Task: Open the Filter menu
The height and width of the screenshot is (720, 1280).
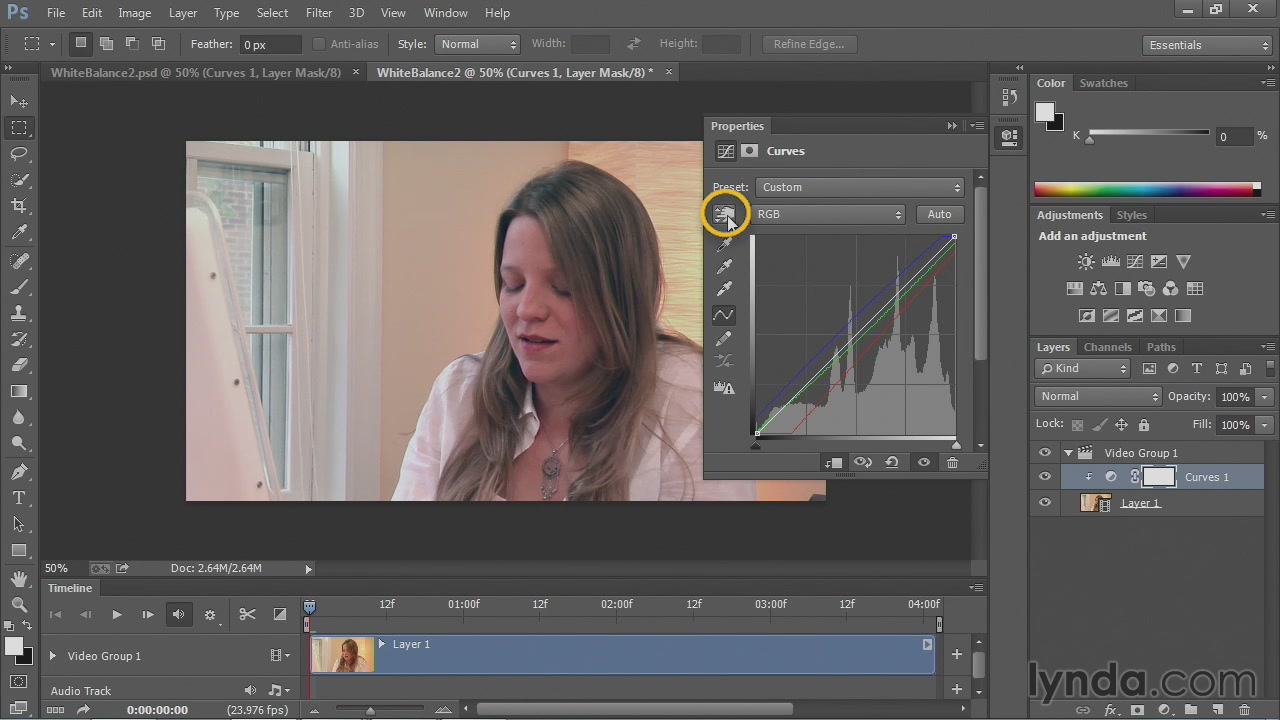Action: click(319, 13)
